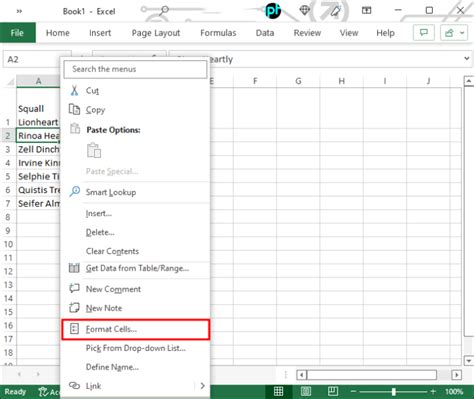Screen dimensions: 474x399
Task: Open the green File tab
Action: point(17,33)
